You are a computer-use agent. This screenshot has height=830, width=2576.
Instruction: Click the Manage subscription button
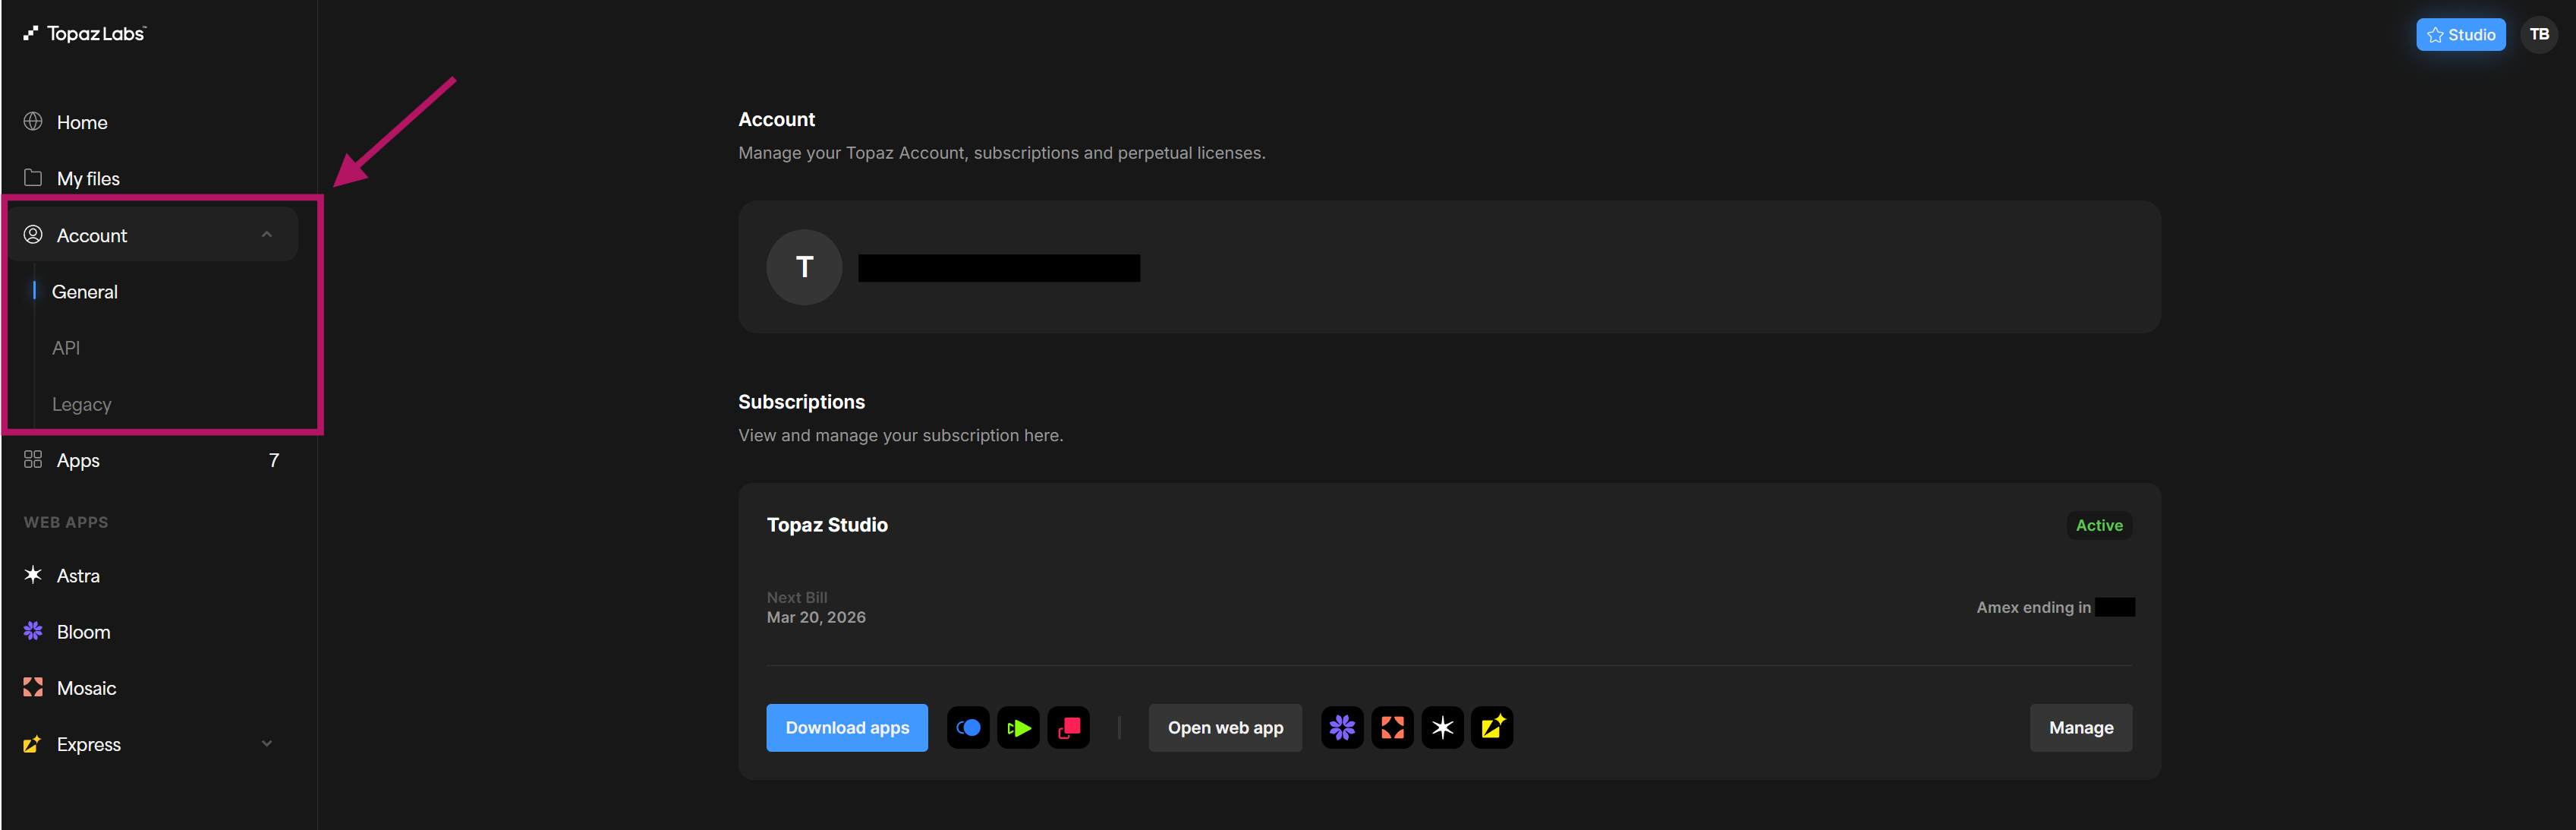click(2080, 728)
